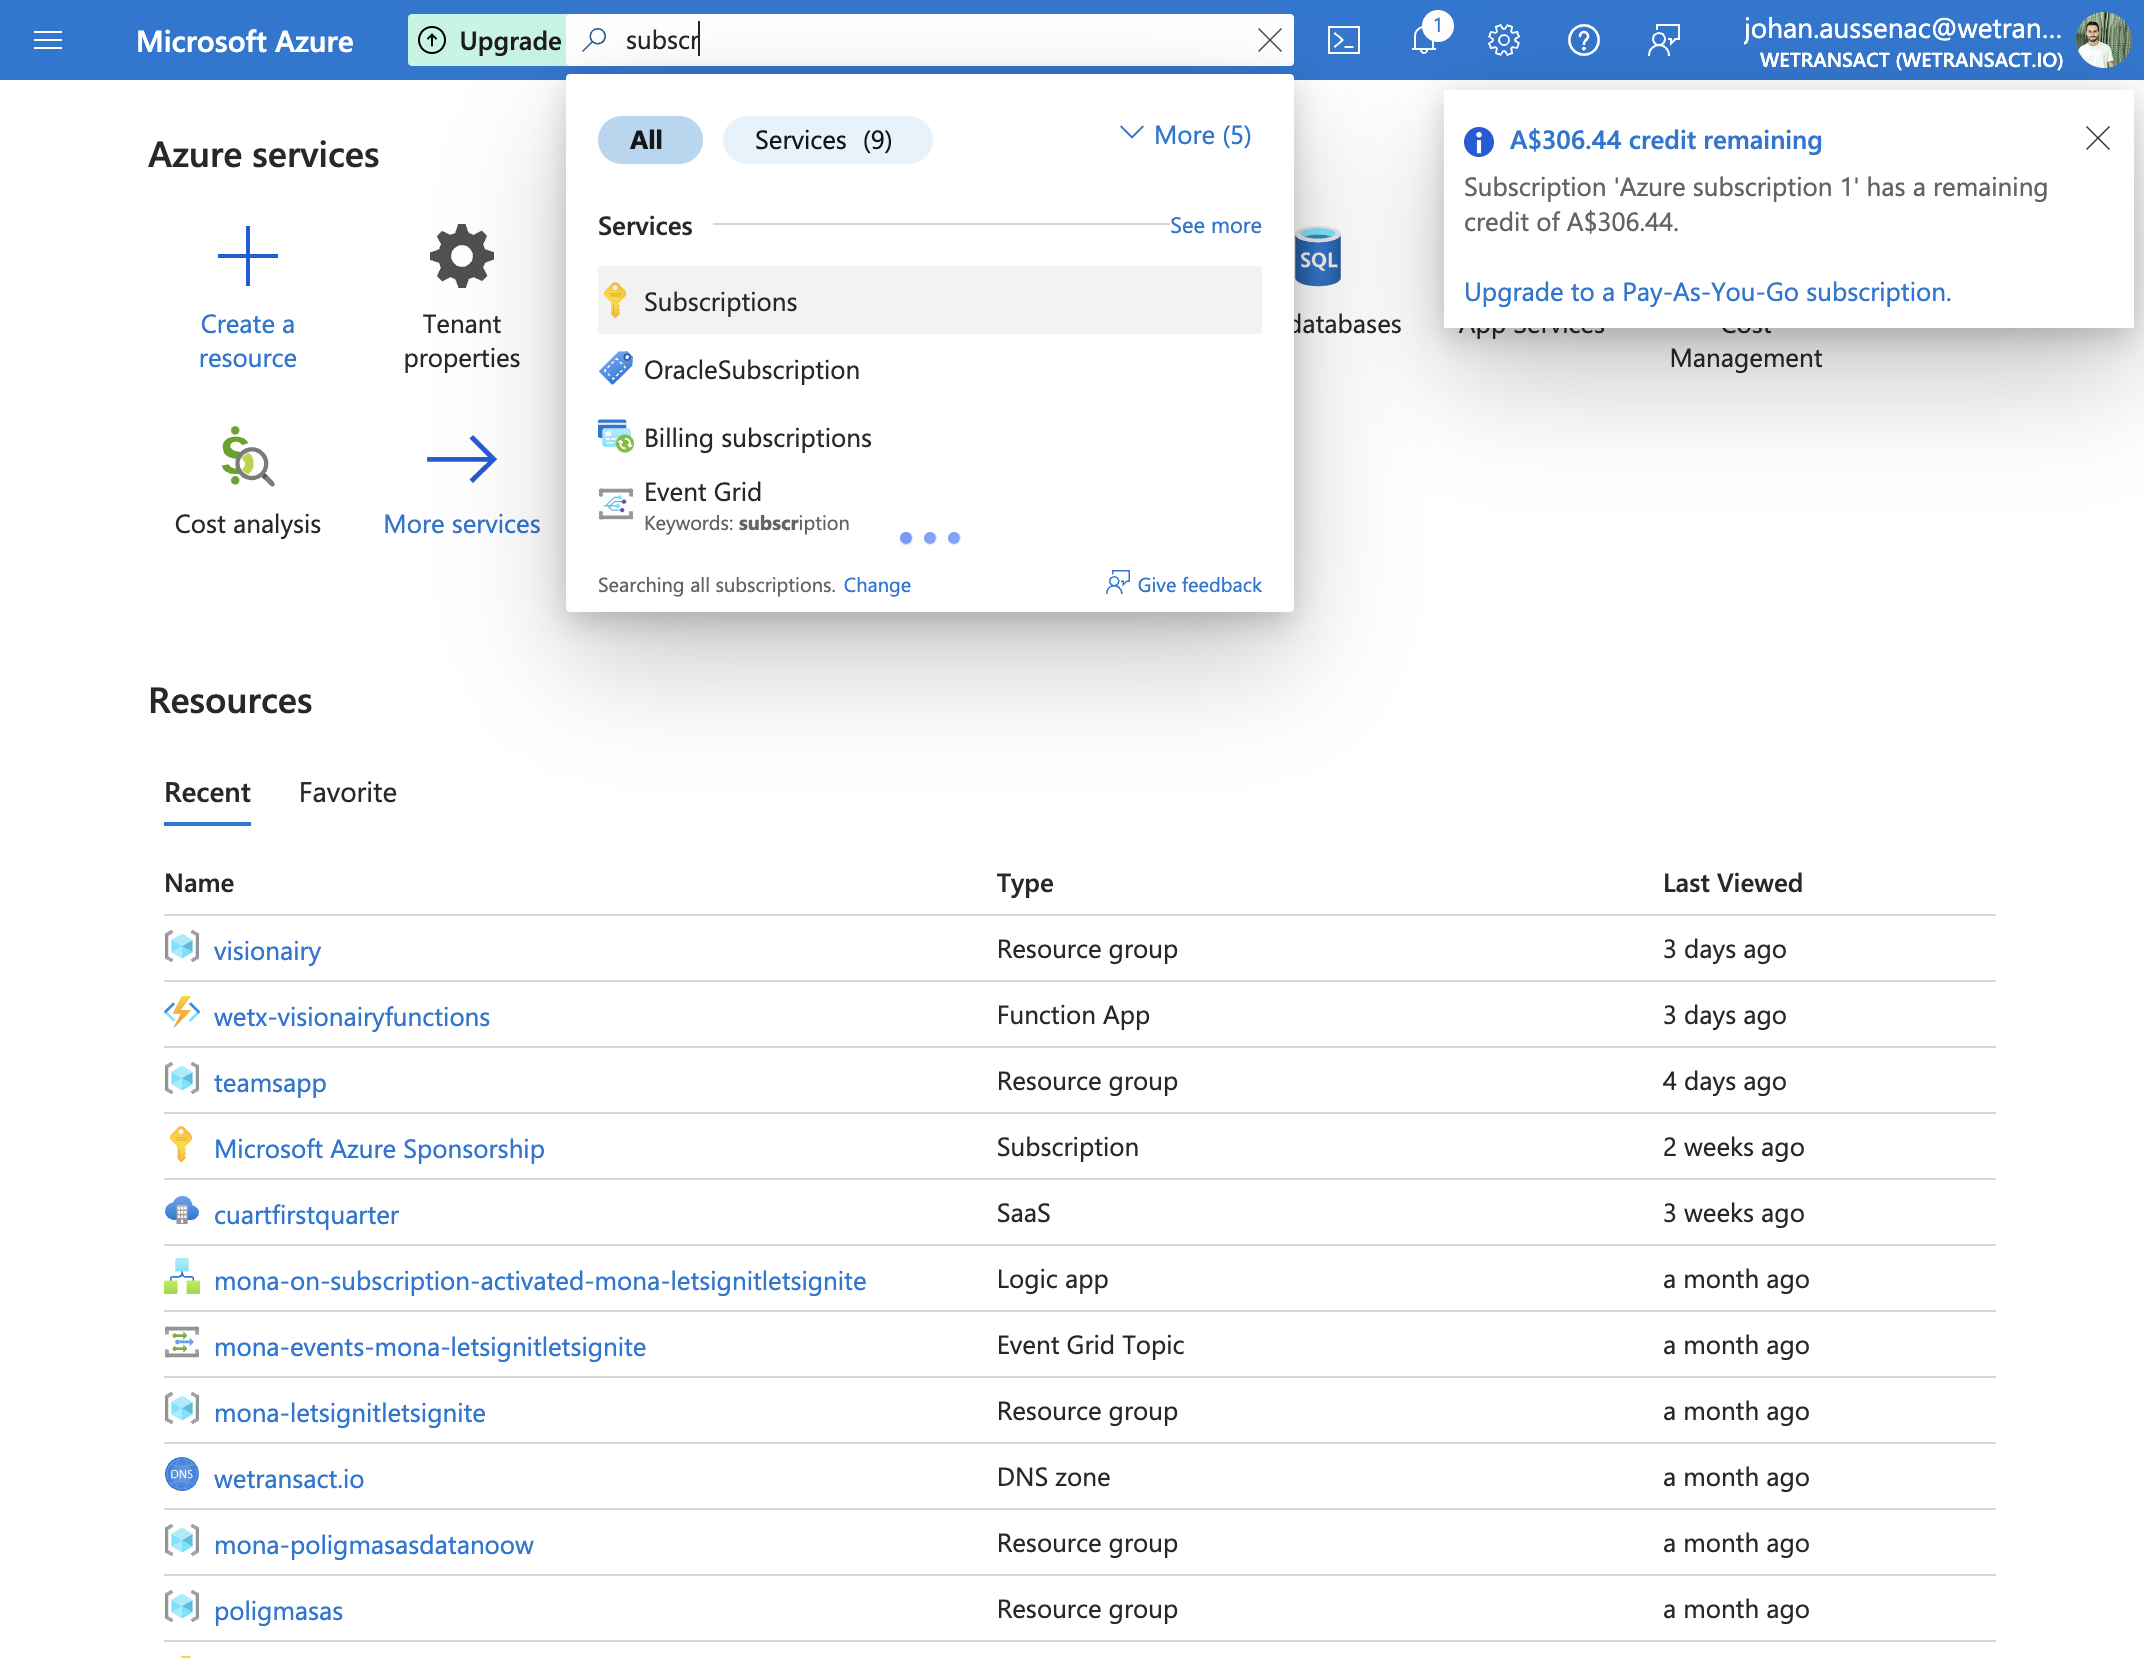
Task: Open A$306.44 credit remaining title
Action: 1665,140
